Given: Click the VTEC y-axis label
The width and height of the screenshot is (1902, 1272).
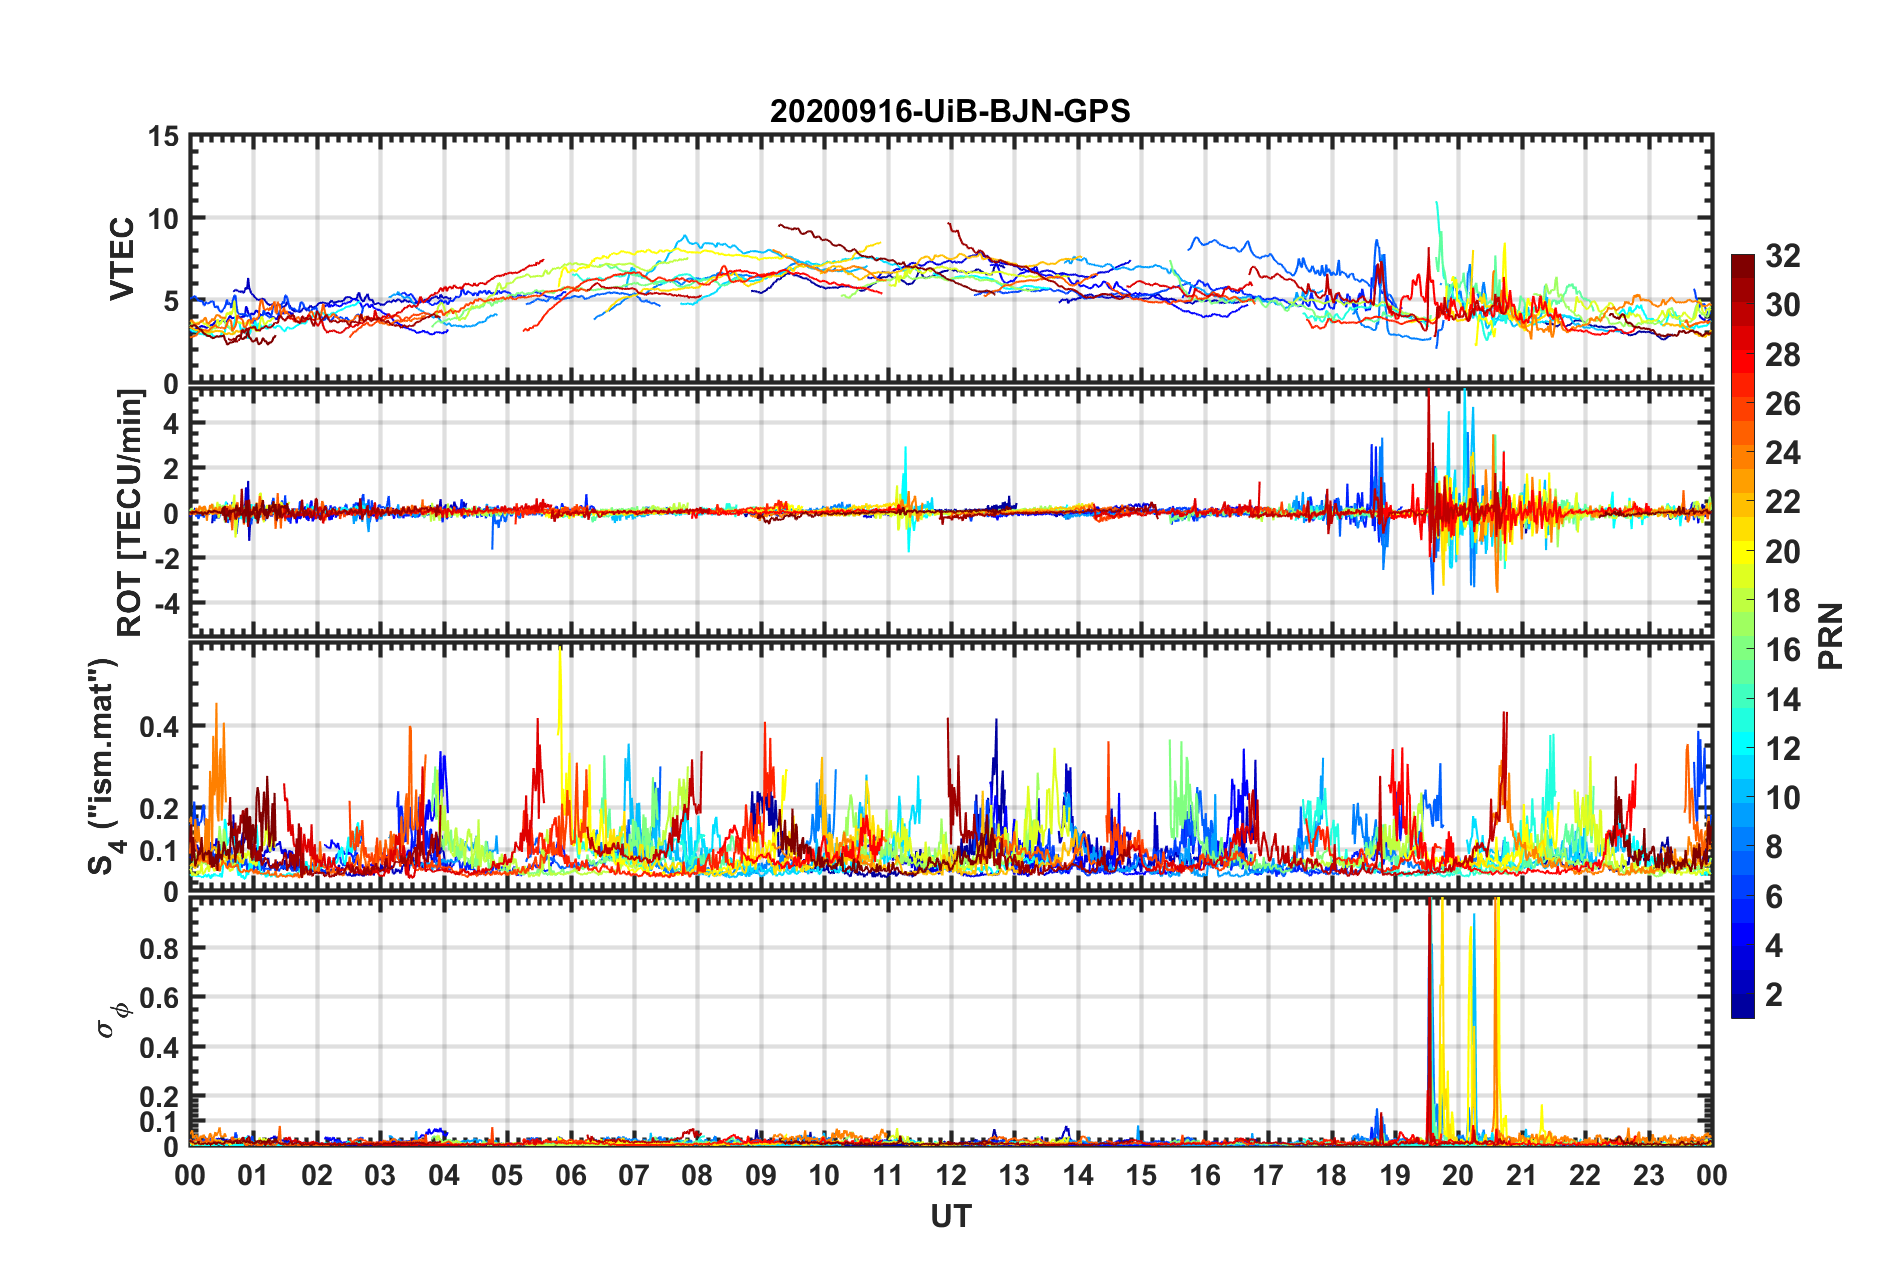Looking at the screenshot, I should 122,258.
